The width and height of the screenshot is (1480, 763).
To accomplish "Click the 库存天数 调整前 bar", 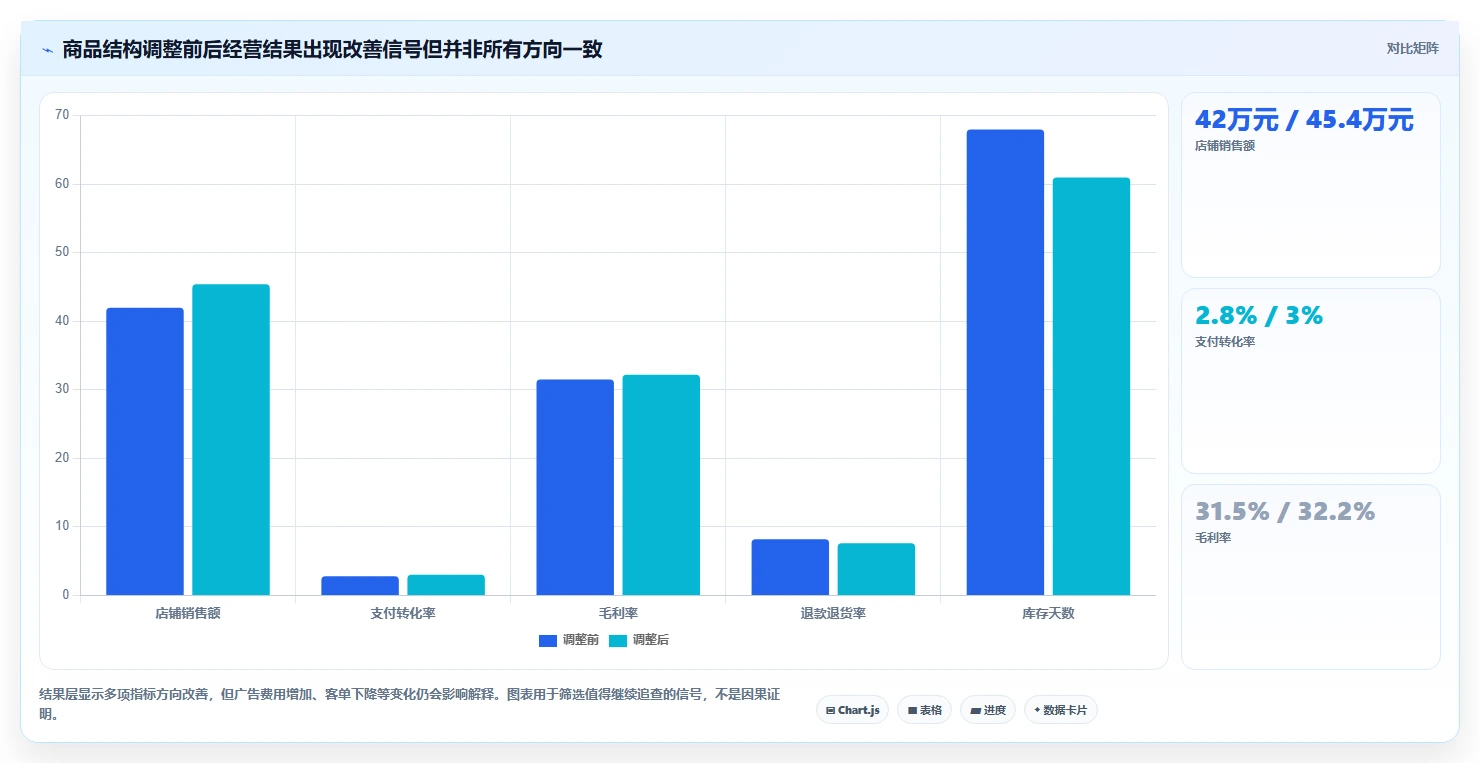I will coord(1005,362).
